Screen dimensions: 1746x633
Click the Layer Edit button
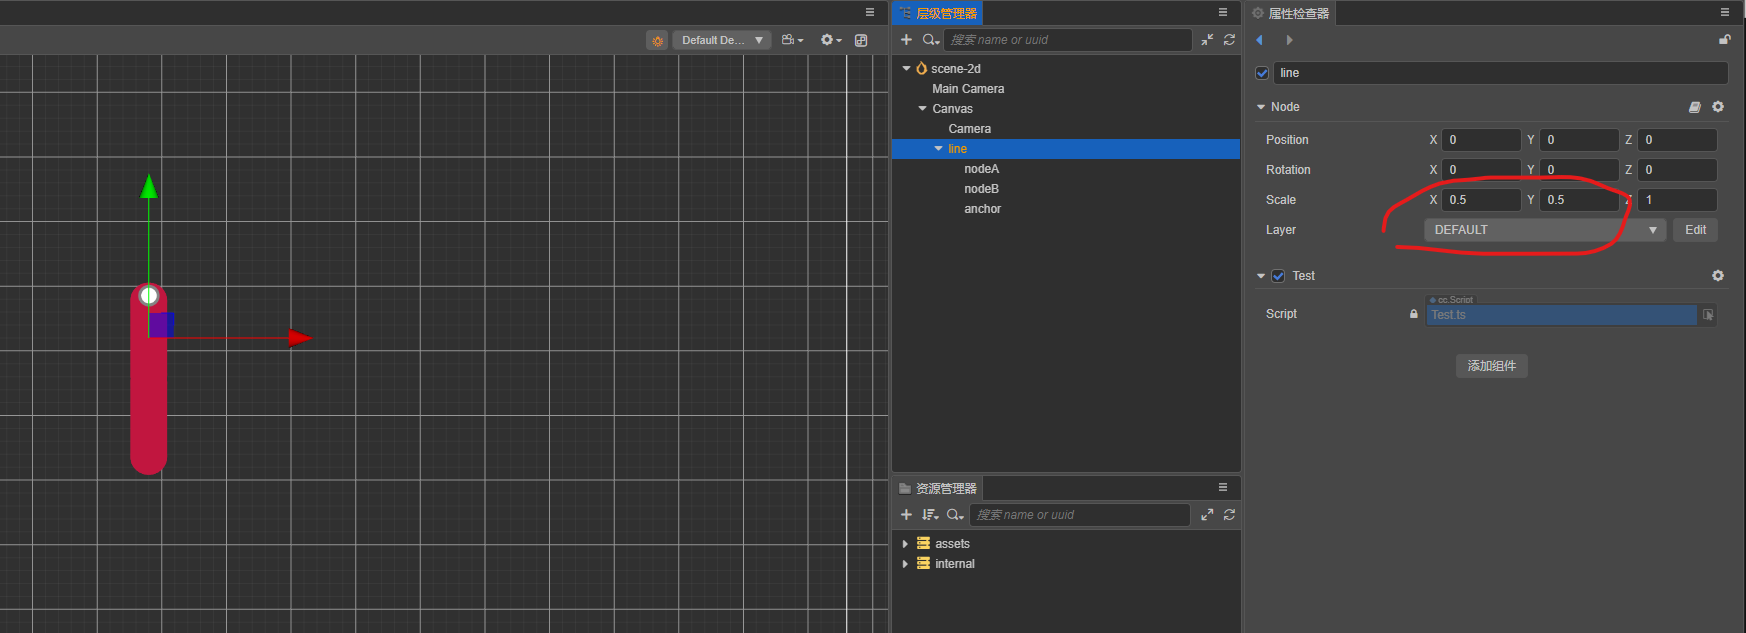[1695, 230]
